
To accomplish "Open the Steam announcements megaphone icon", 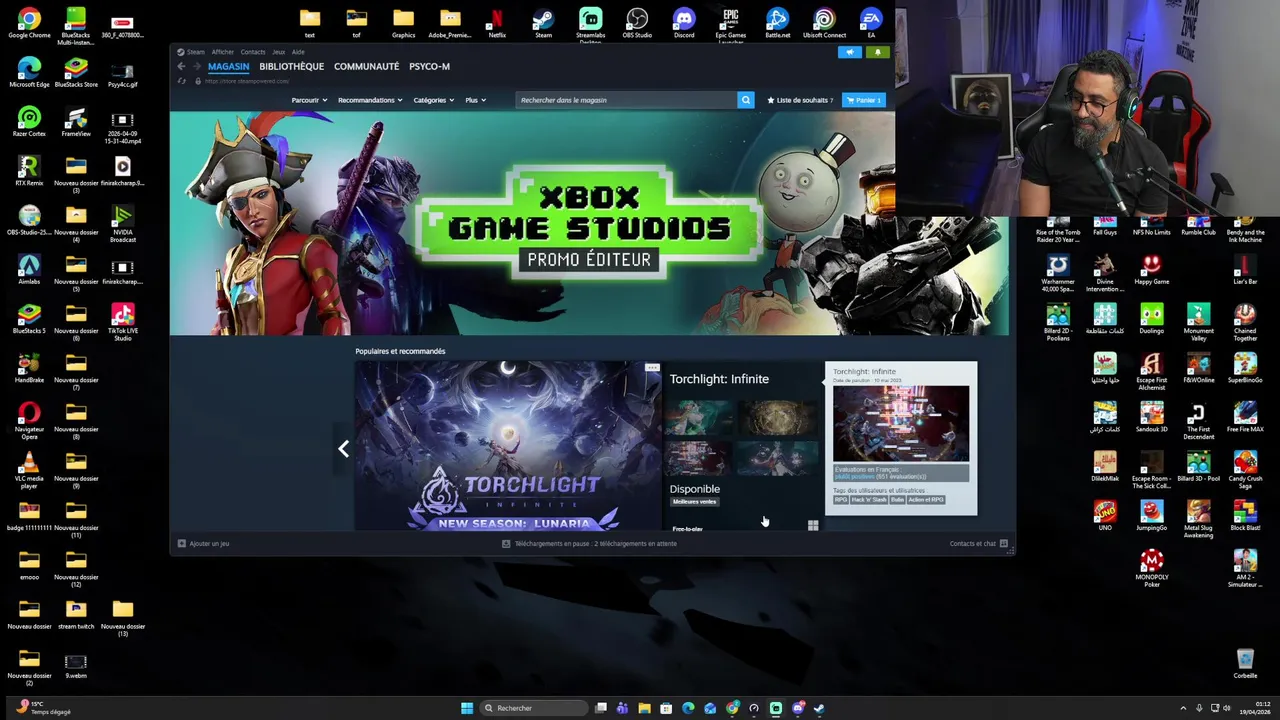I will pos(849,52).
